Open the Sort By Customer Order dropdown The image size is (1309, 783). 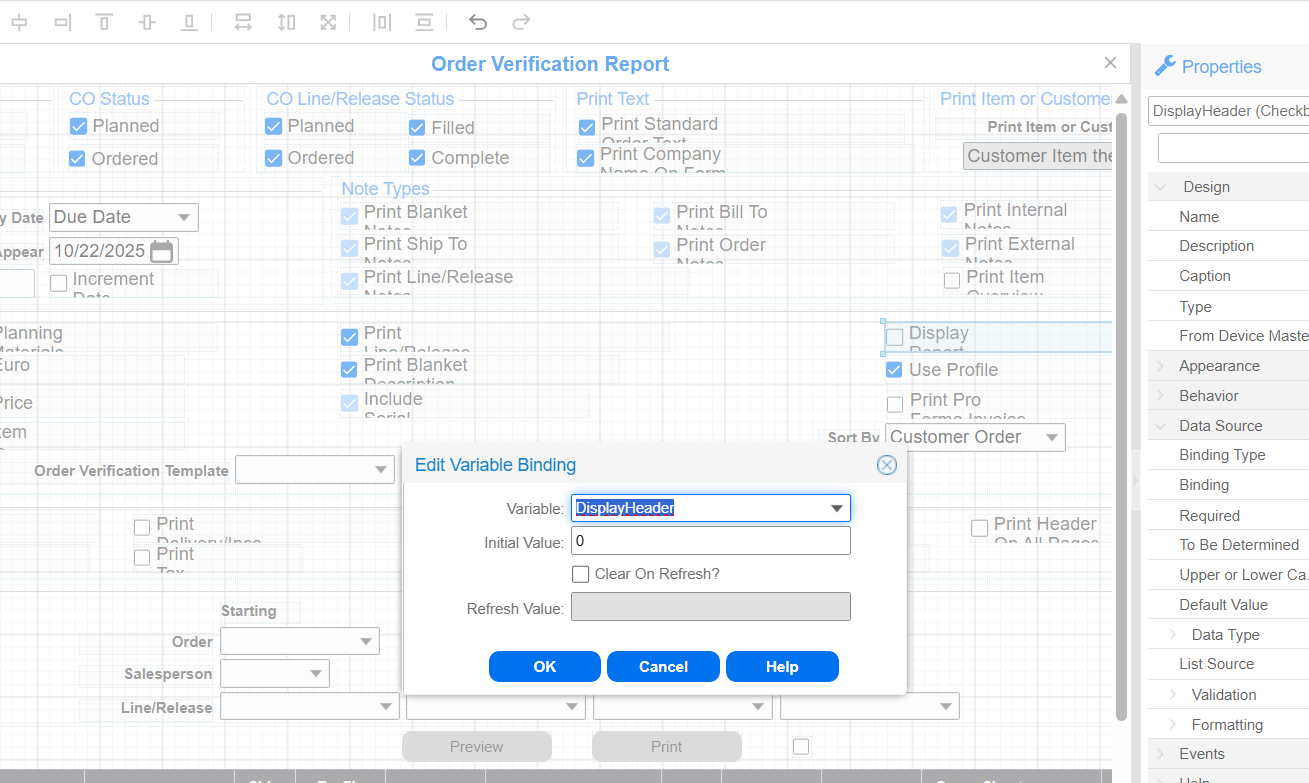pos(1051,437)
